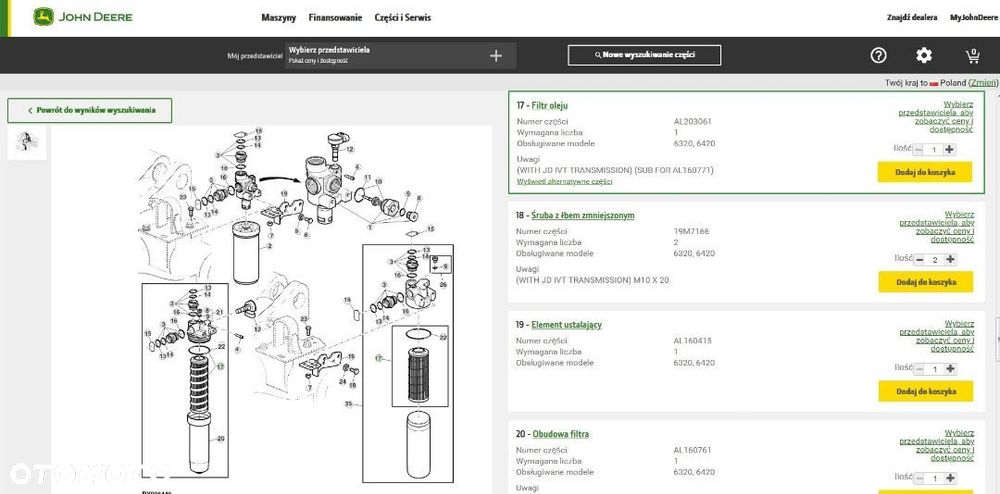
Task: Open the settings gear icon
Action: [923, 55]
